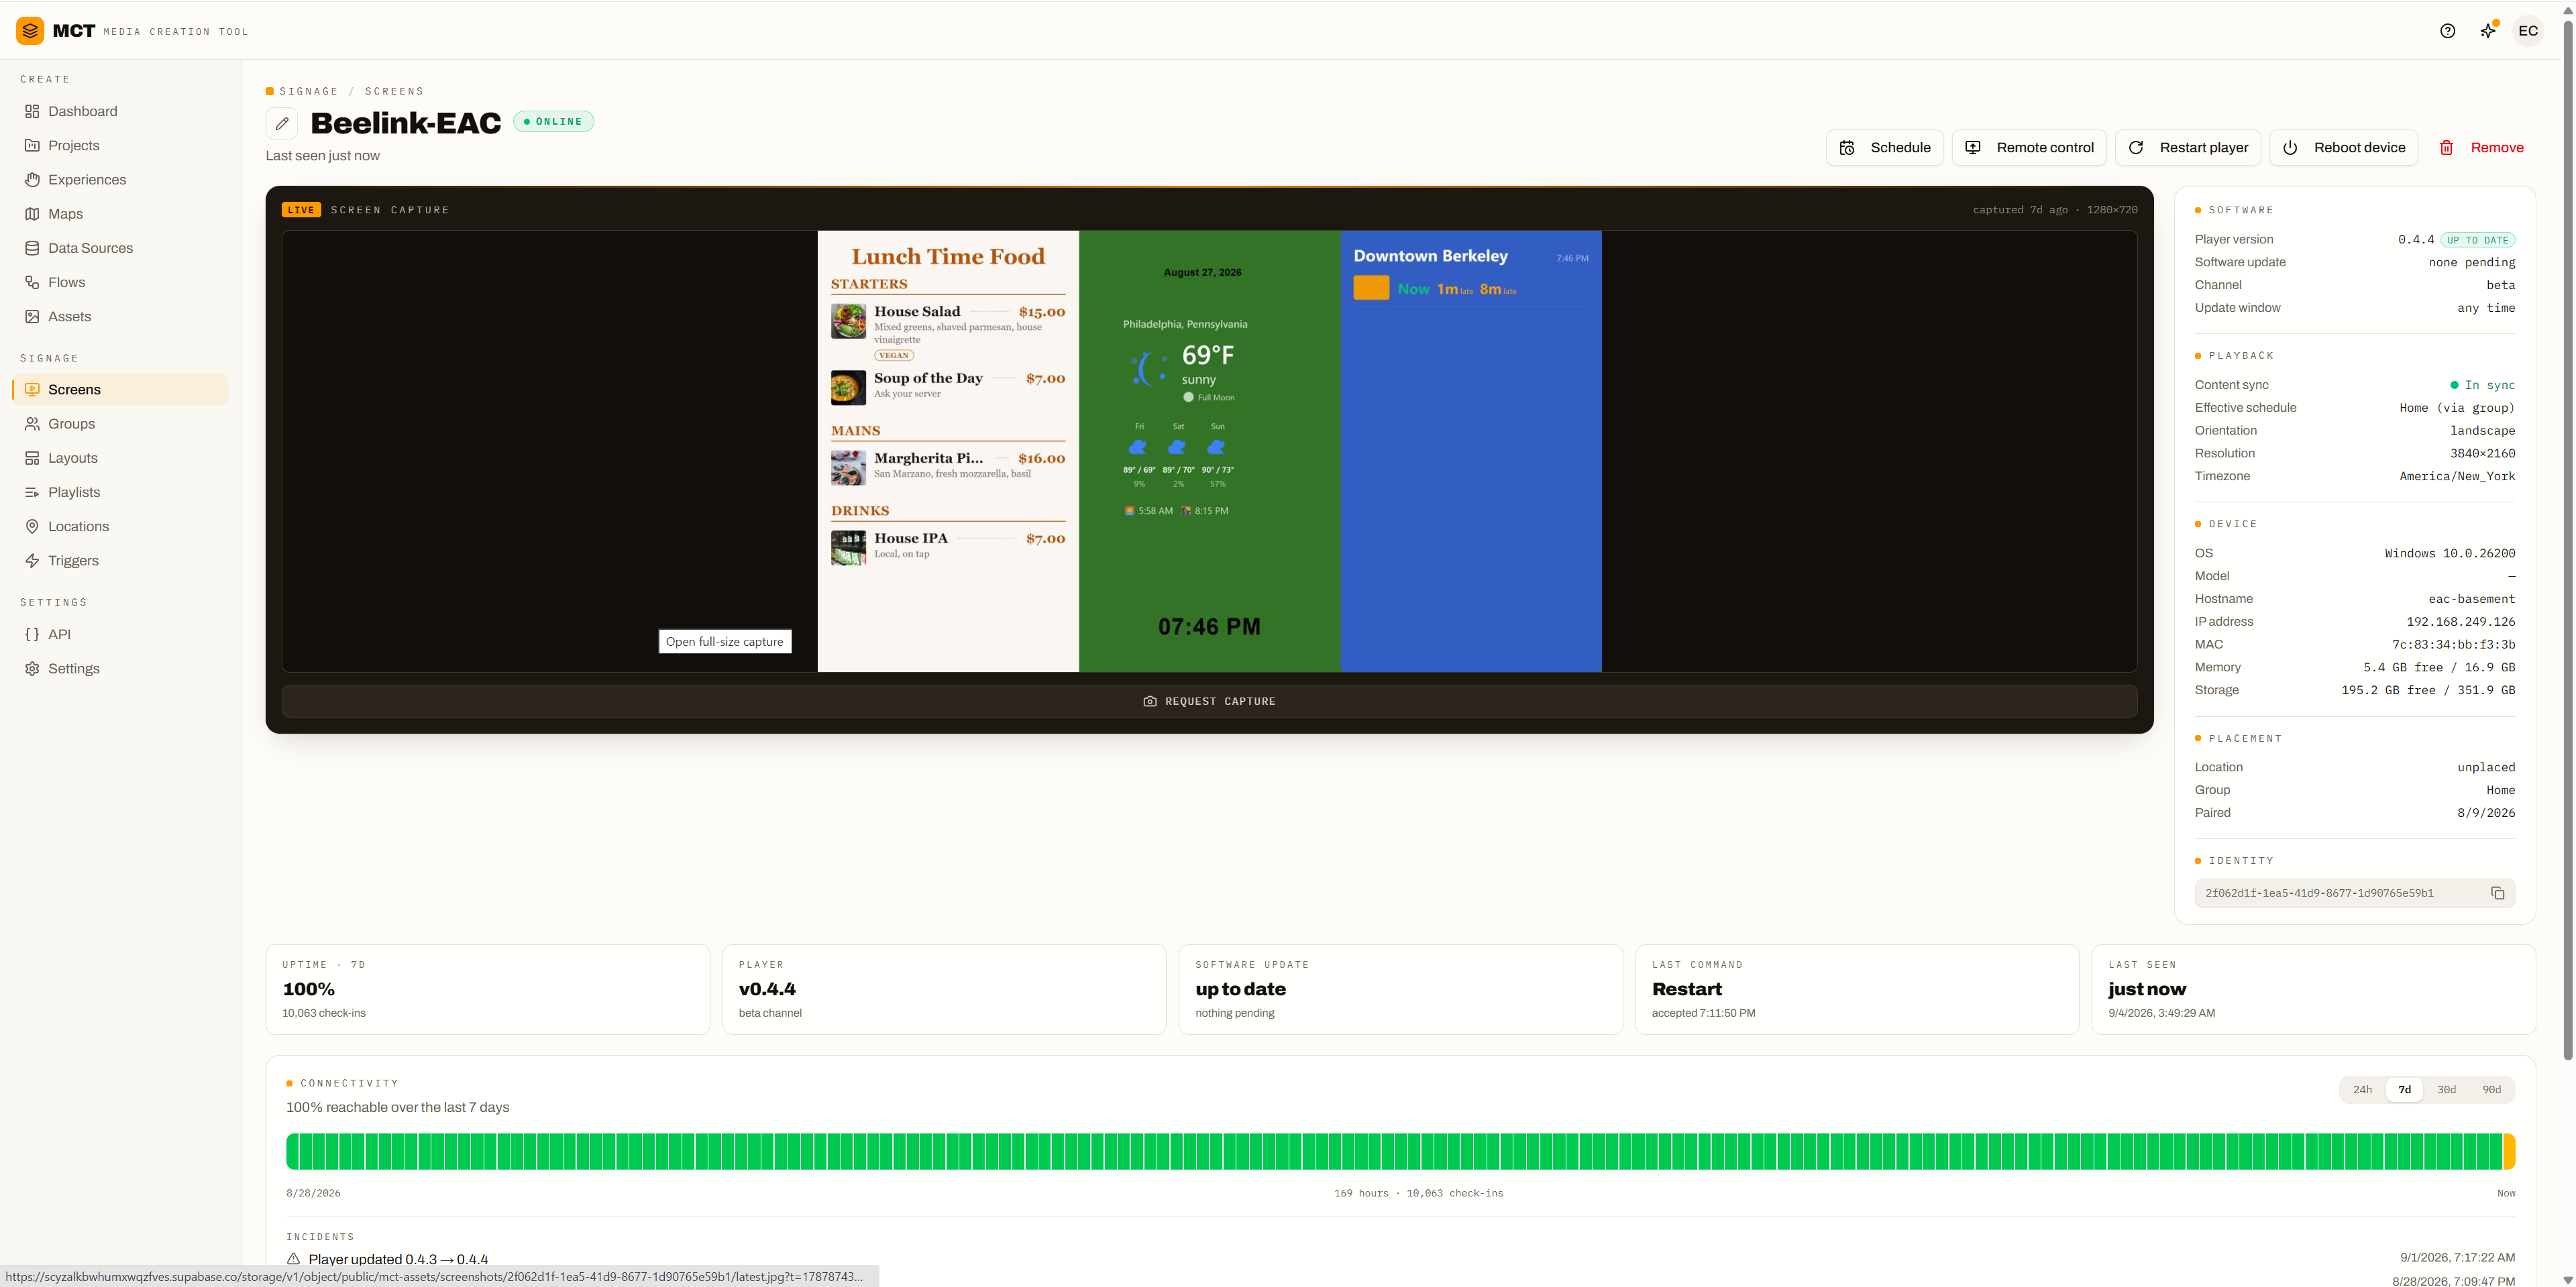Go to Layouts
Viewport: 2576px width, 1287px height.
[120, 458]
